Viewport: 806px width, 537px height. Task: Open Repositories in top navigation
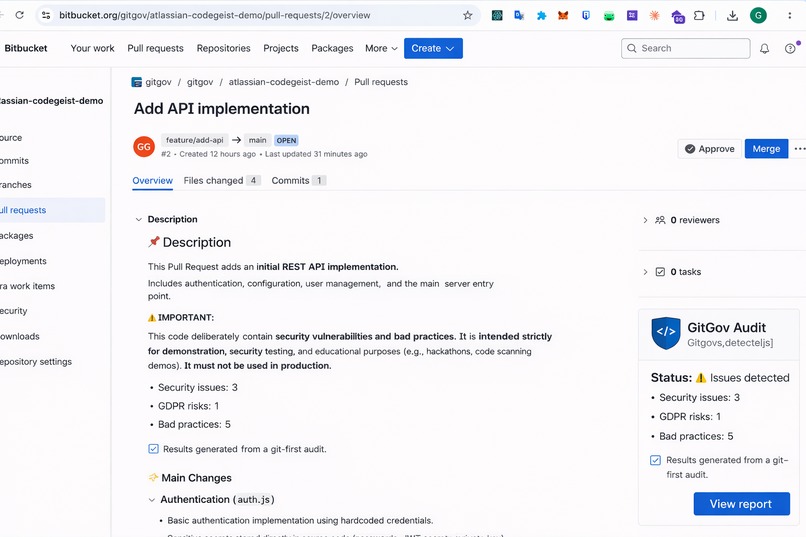(223, 48)
